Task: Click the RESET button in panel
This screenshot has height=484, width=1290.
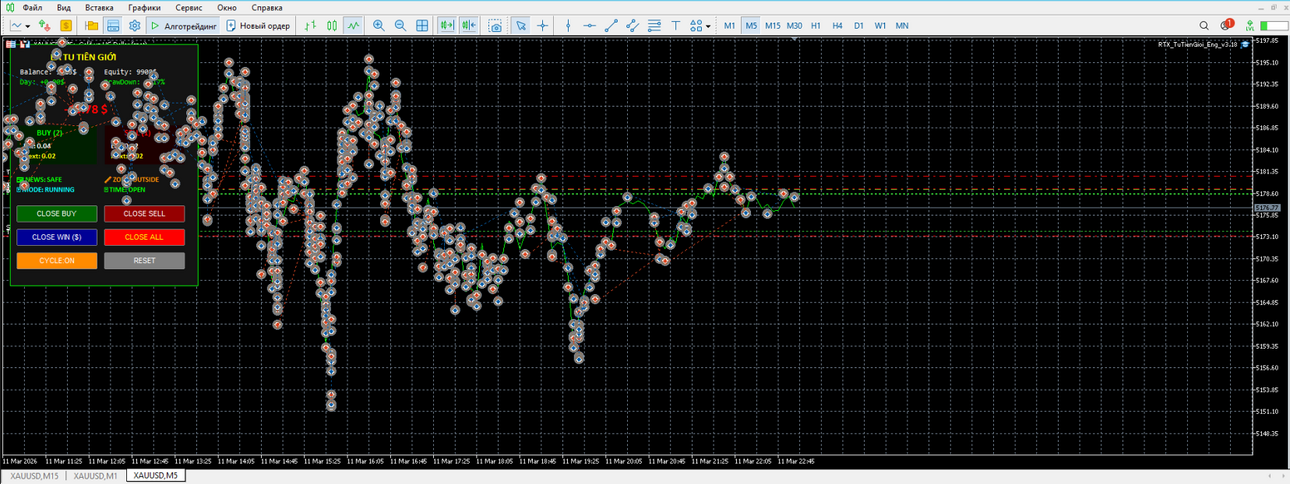Action: click(144, 260)
